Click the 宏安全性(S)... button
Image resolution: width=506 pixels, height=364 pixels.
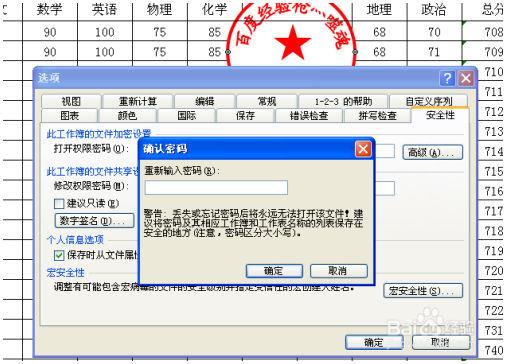423,291
